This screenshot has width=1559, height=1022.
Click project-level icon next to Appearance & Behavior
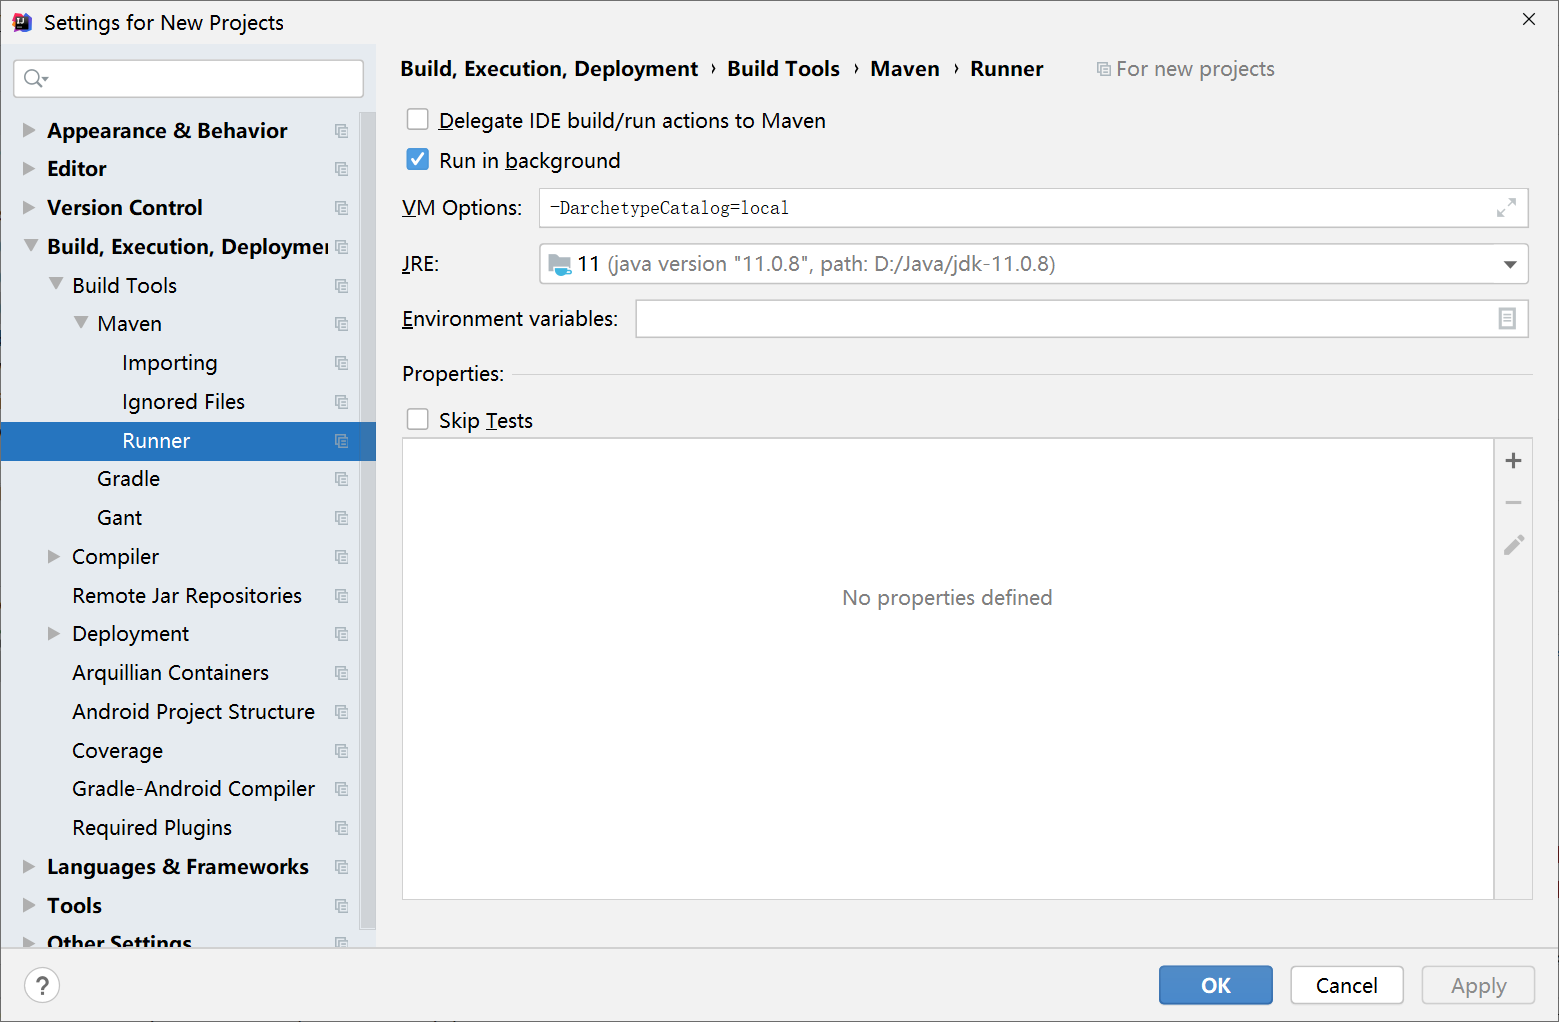(341, 131)
